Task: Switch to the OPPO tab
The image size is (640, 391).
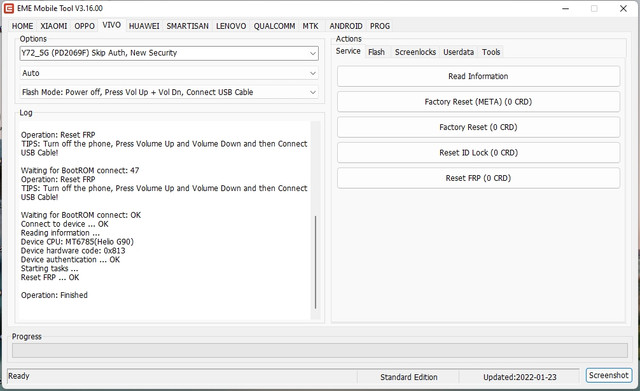Action: click(84, 26)
